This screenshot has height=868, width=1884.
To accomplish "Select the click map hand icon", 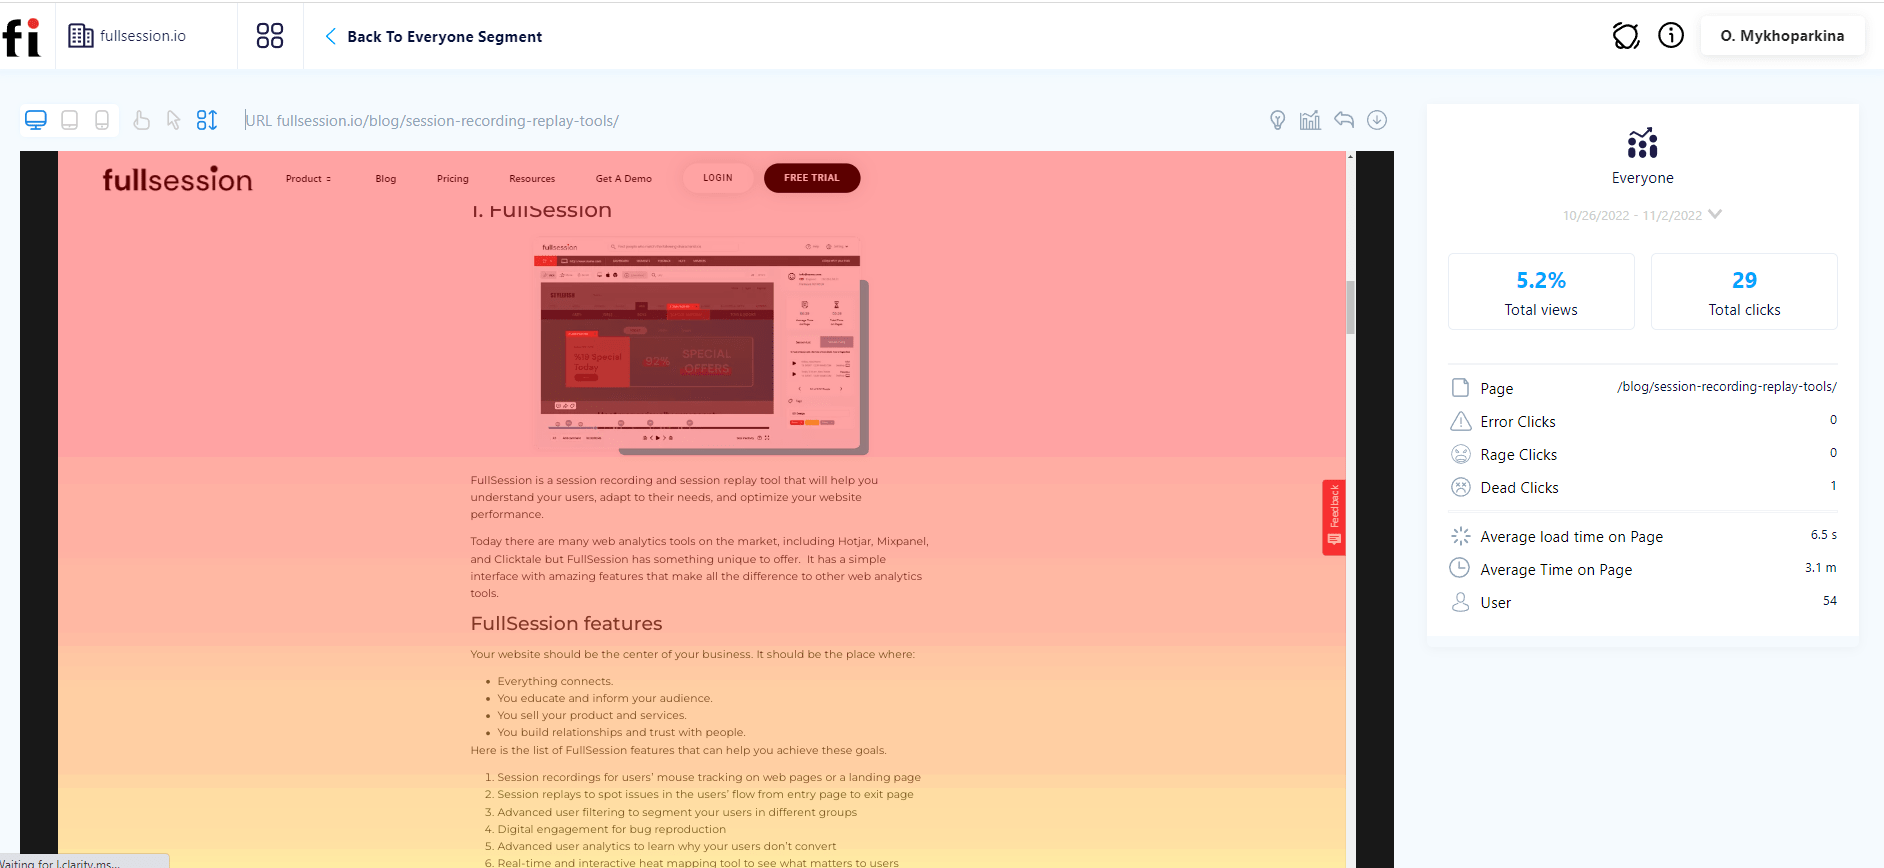I will coord(142,120).
